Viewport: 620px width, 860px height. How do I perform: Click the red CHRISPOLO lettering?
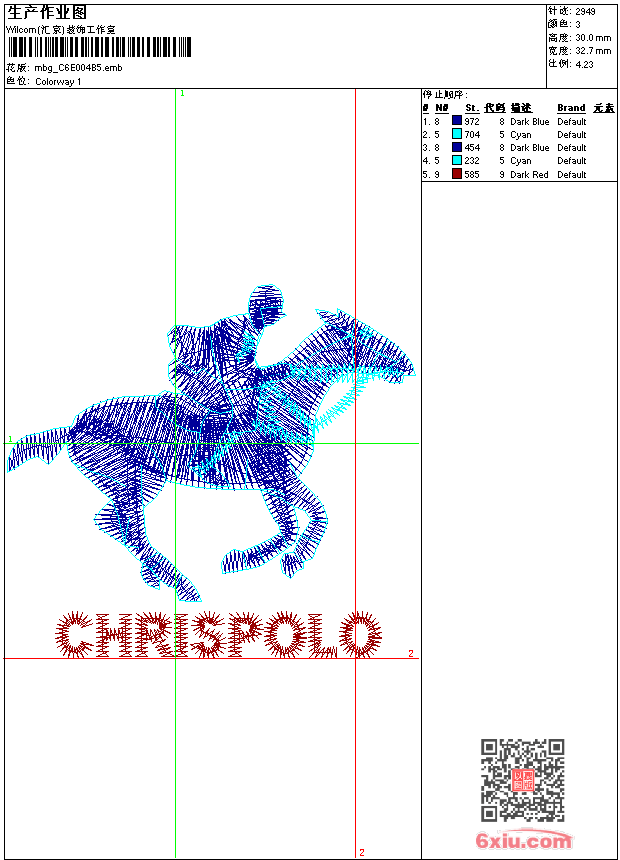[x=219, y=635]
